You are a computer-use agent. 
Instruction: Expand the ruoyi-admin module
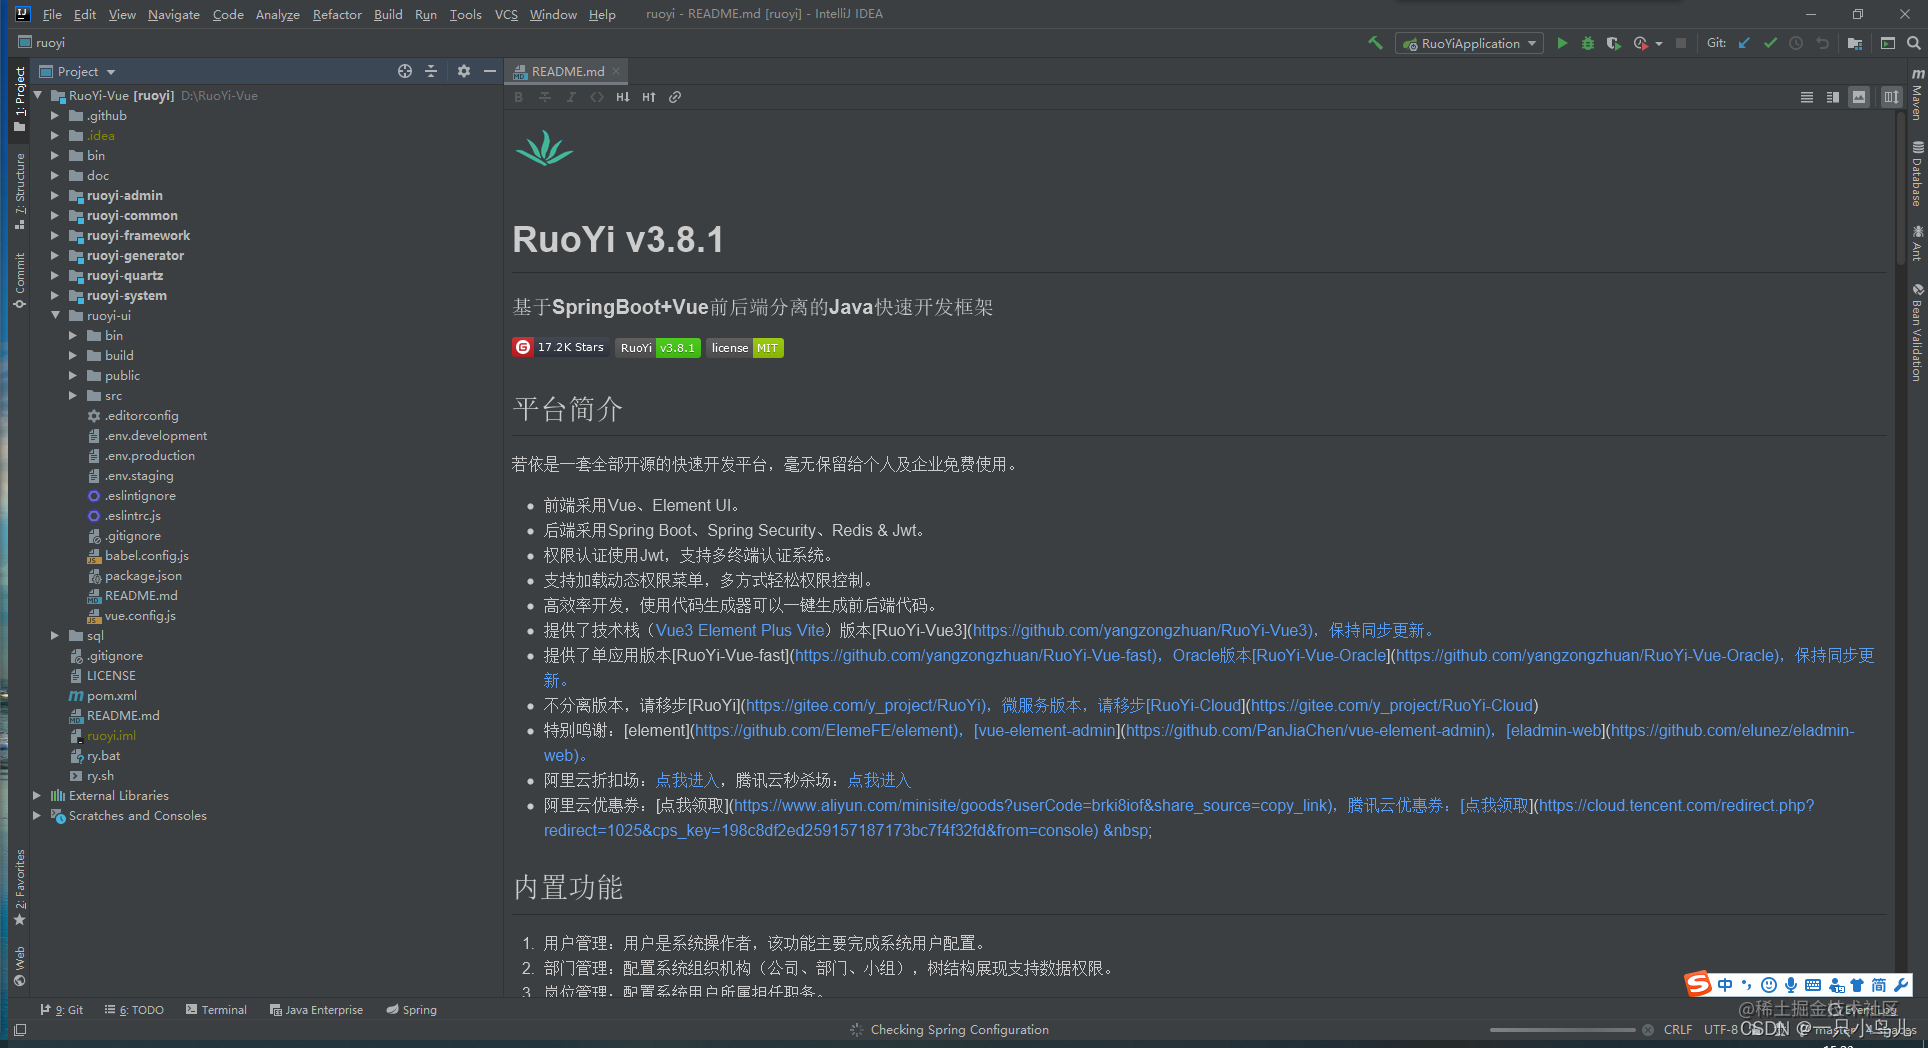pos(55,196)
